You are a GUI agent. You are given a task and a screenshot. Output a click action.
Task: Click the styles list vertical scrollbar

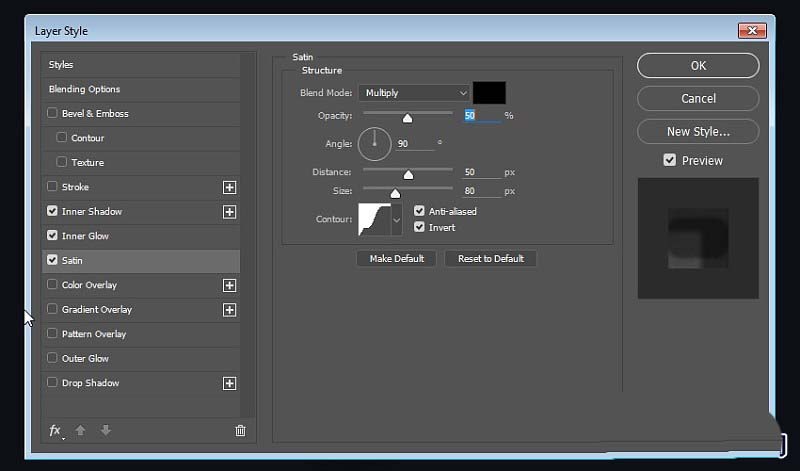click(247, 235)
